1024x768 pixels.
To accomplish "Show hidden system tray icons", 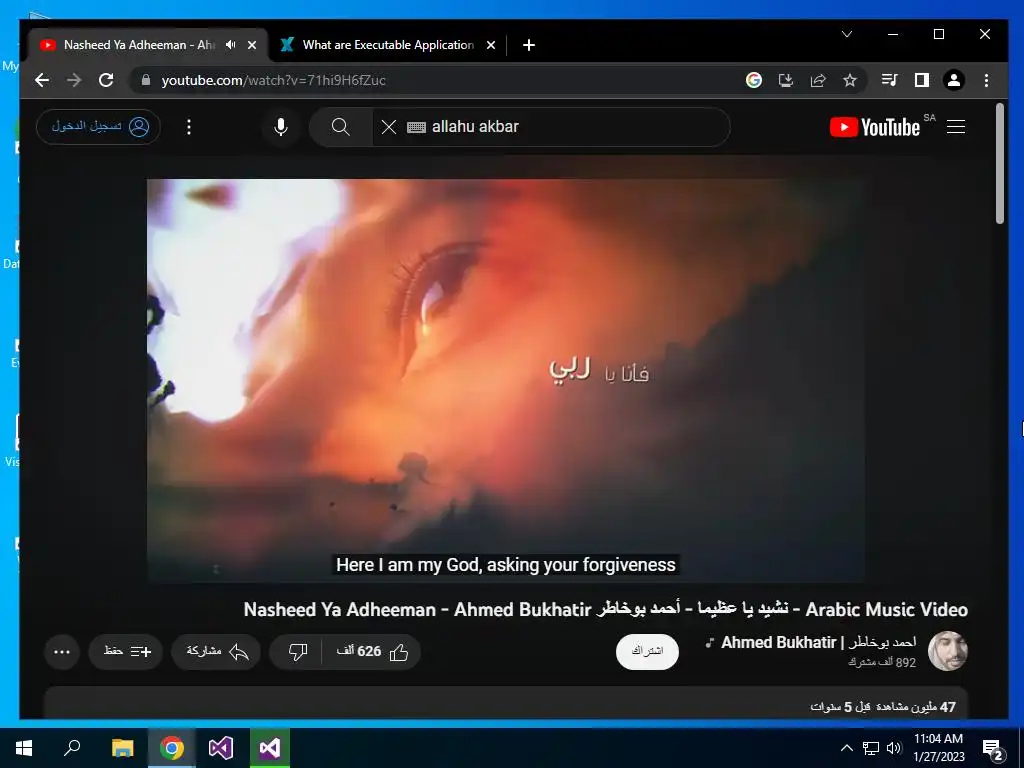I will [846, 748].
